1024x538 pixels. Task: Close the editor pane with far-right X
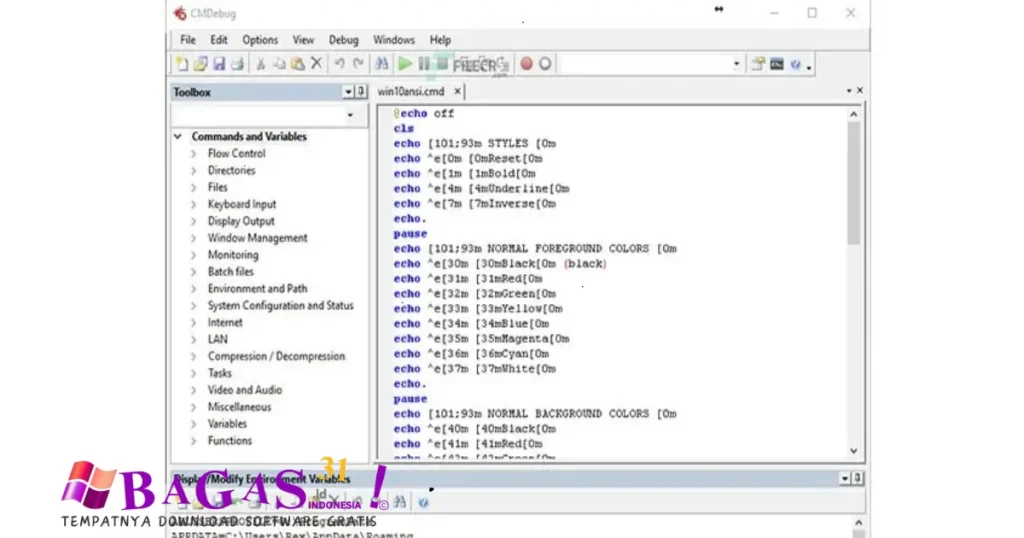point(860,91)
